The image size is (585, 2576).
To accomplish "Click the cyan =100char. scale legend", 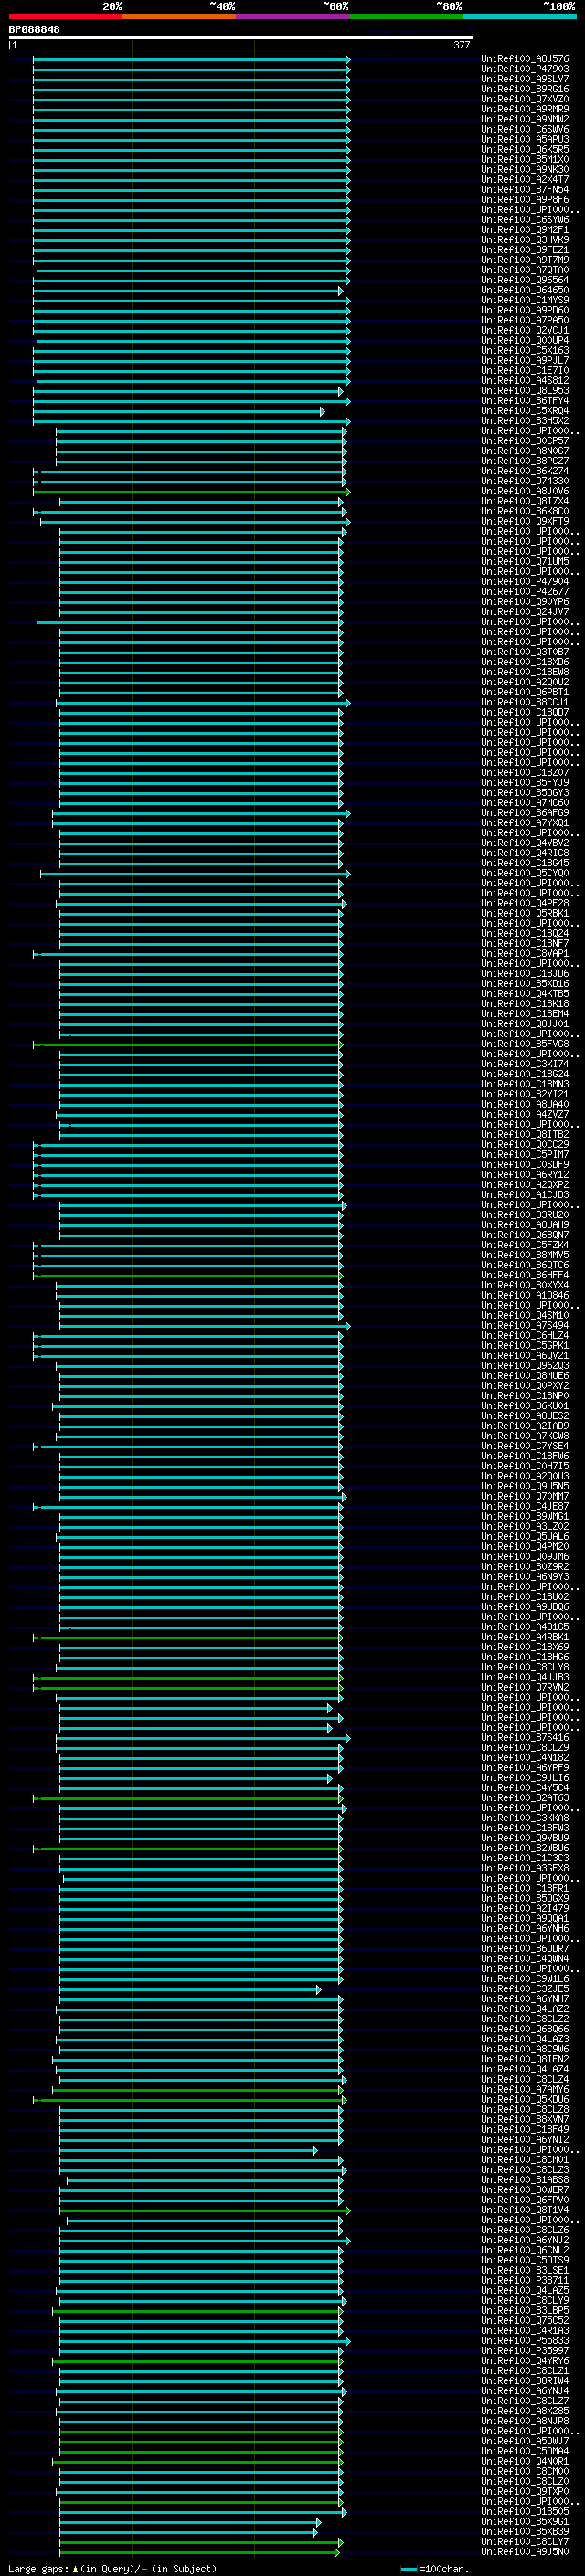I will [x=434, y=2568].
